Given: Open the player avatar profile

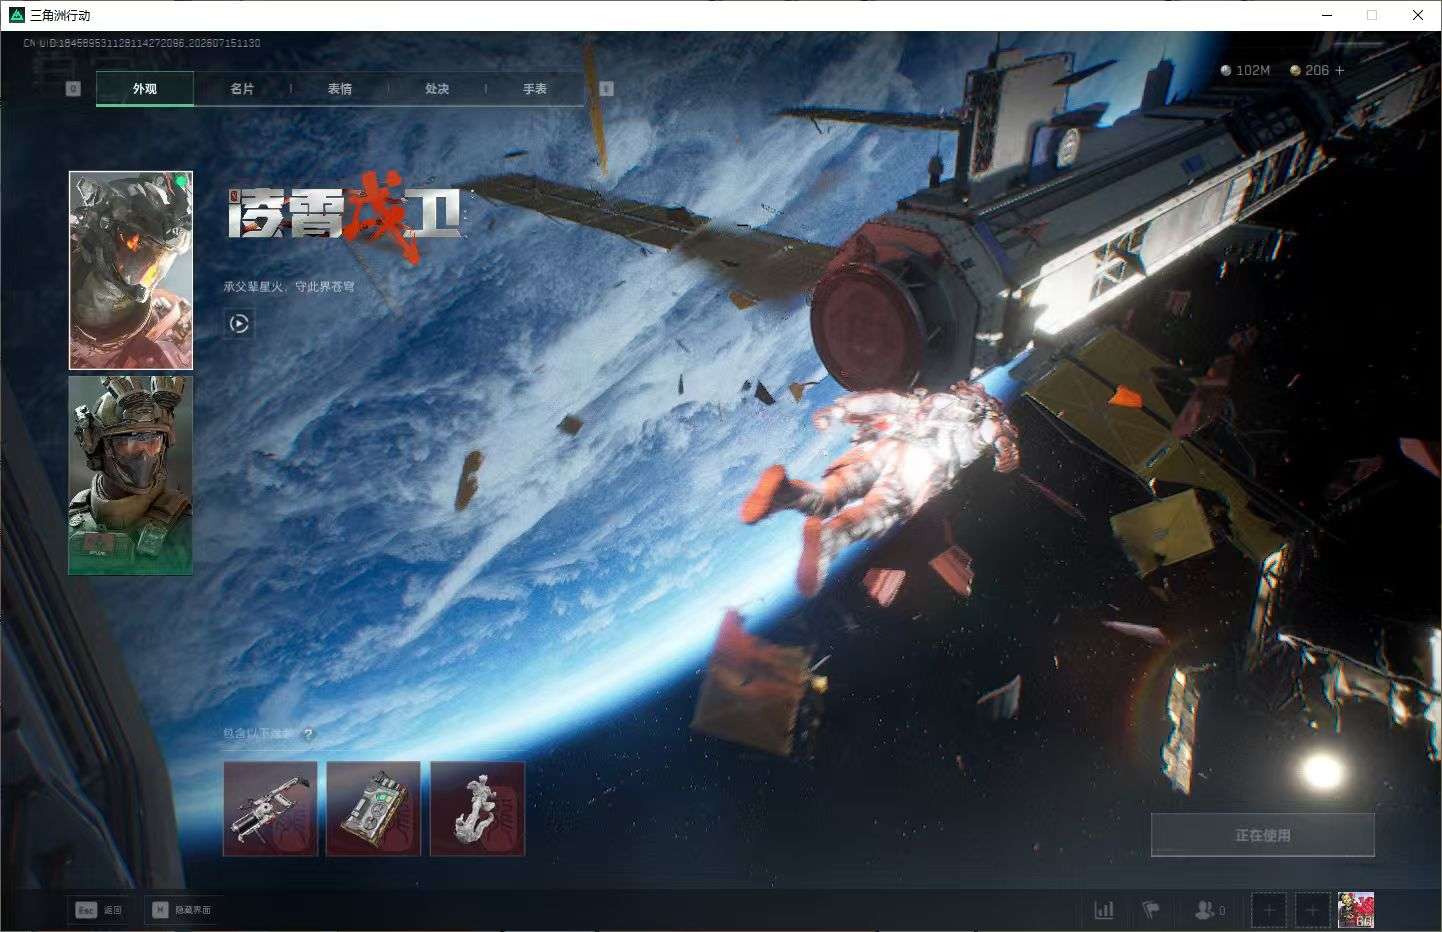Looking at the screenshot, I should point(1356,910).
